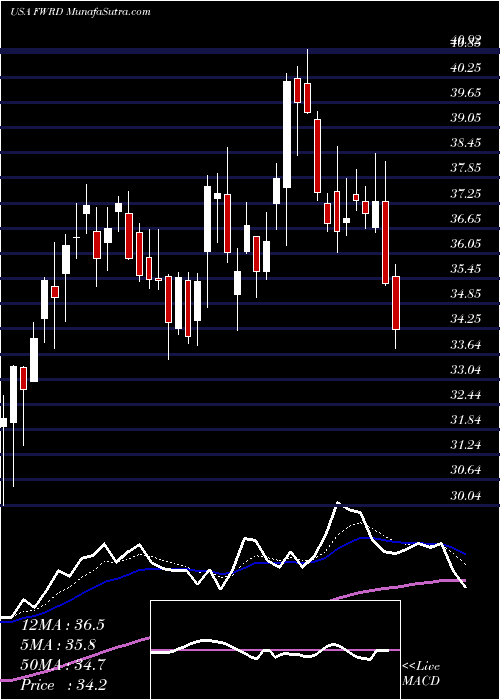Click the 12MA : 36.5 label

(62, 625)
